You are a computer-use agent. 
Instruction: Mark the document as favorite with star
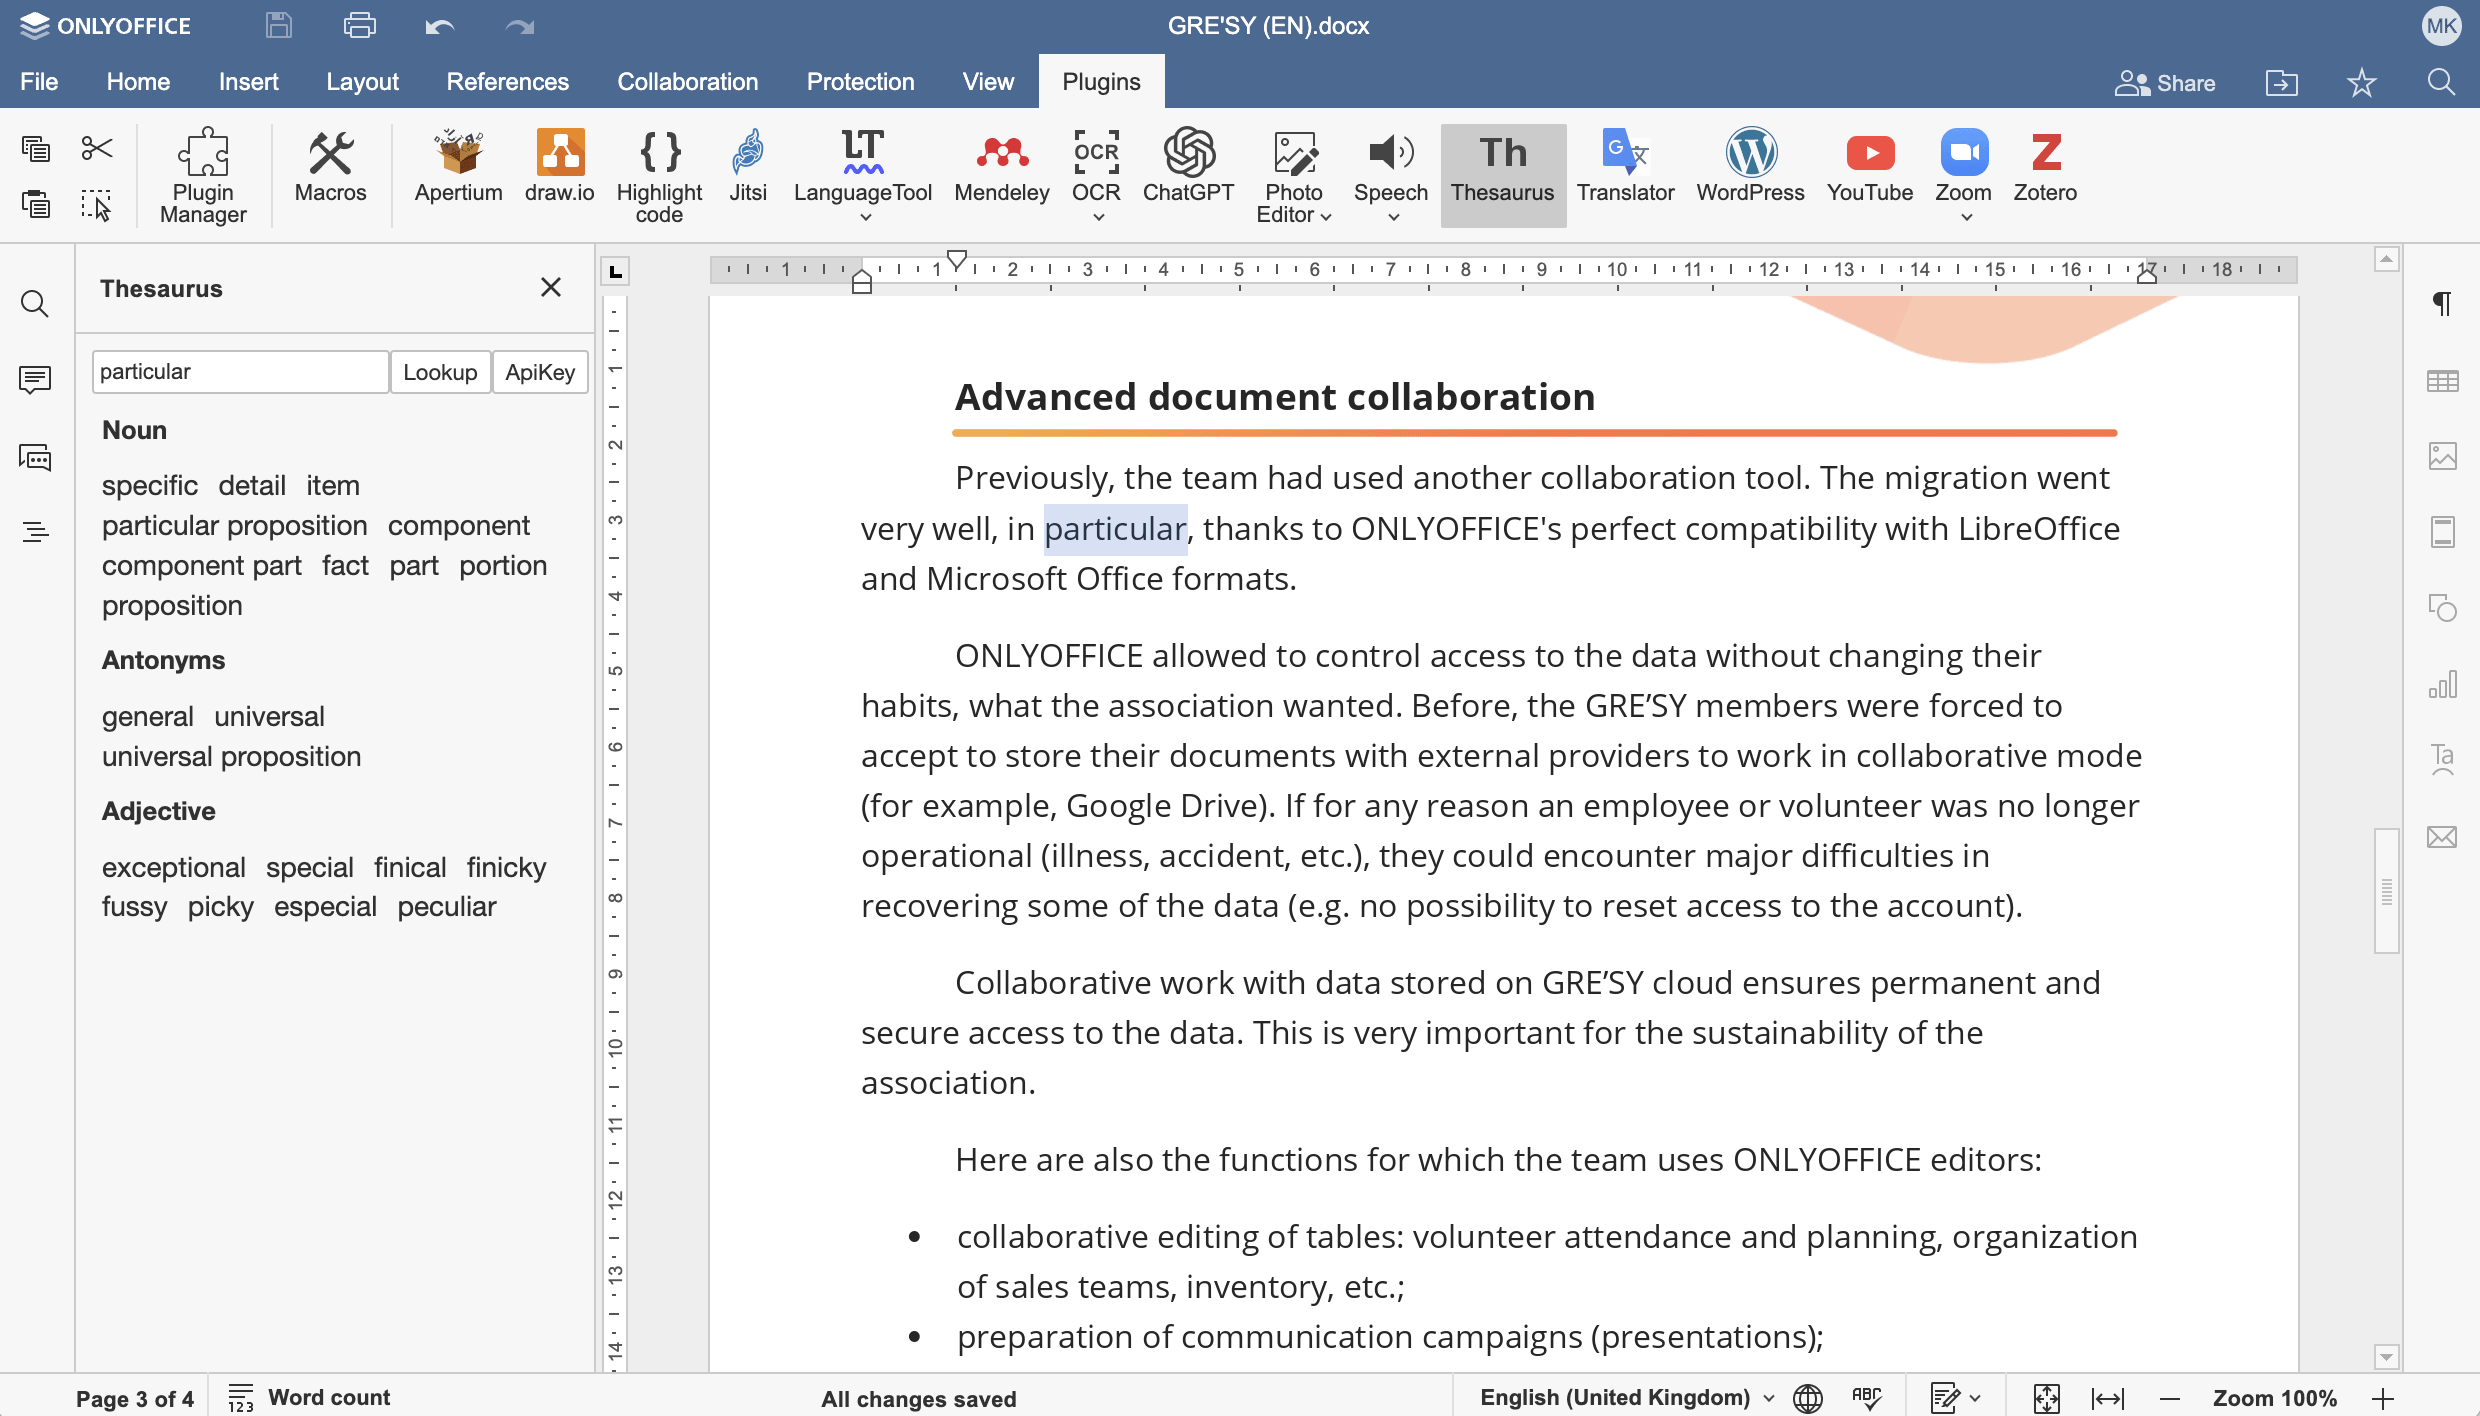click(2361, 82)
